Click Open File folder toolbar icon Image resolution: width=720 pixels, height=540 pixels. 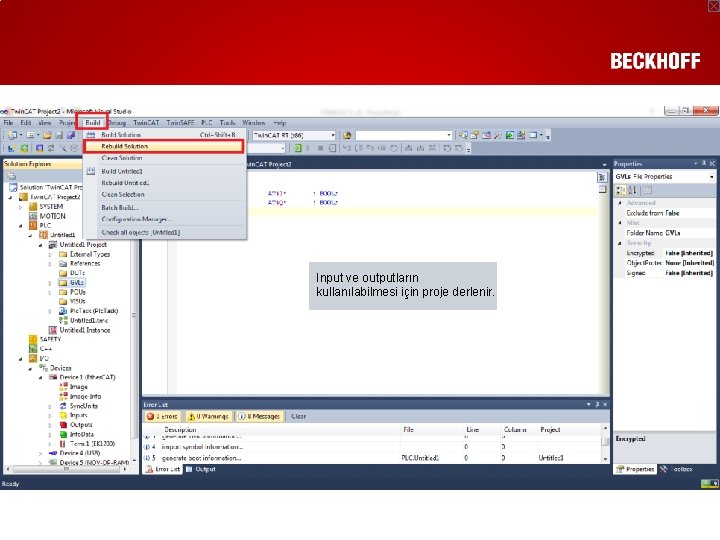47,135
